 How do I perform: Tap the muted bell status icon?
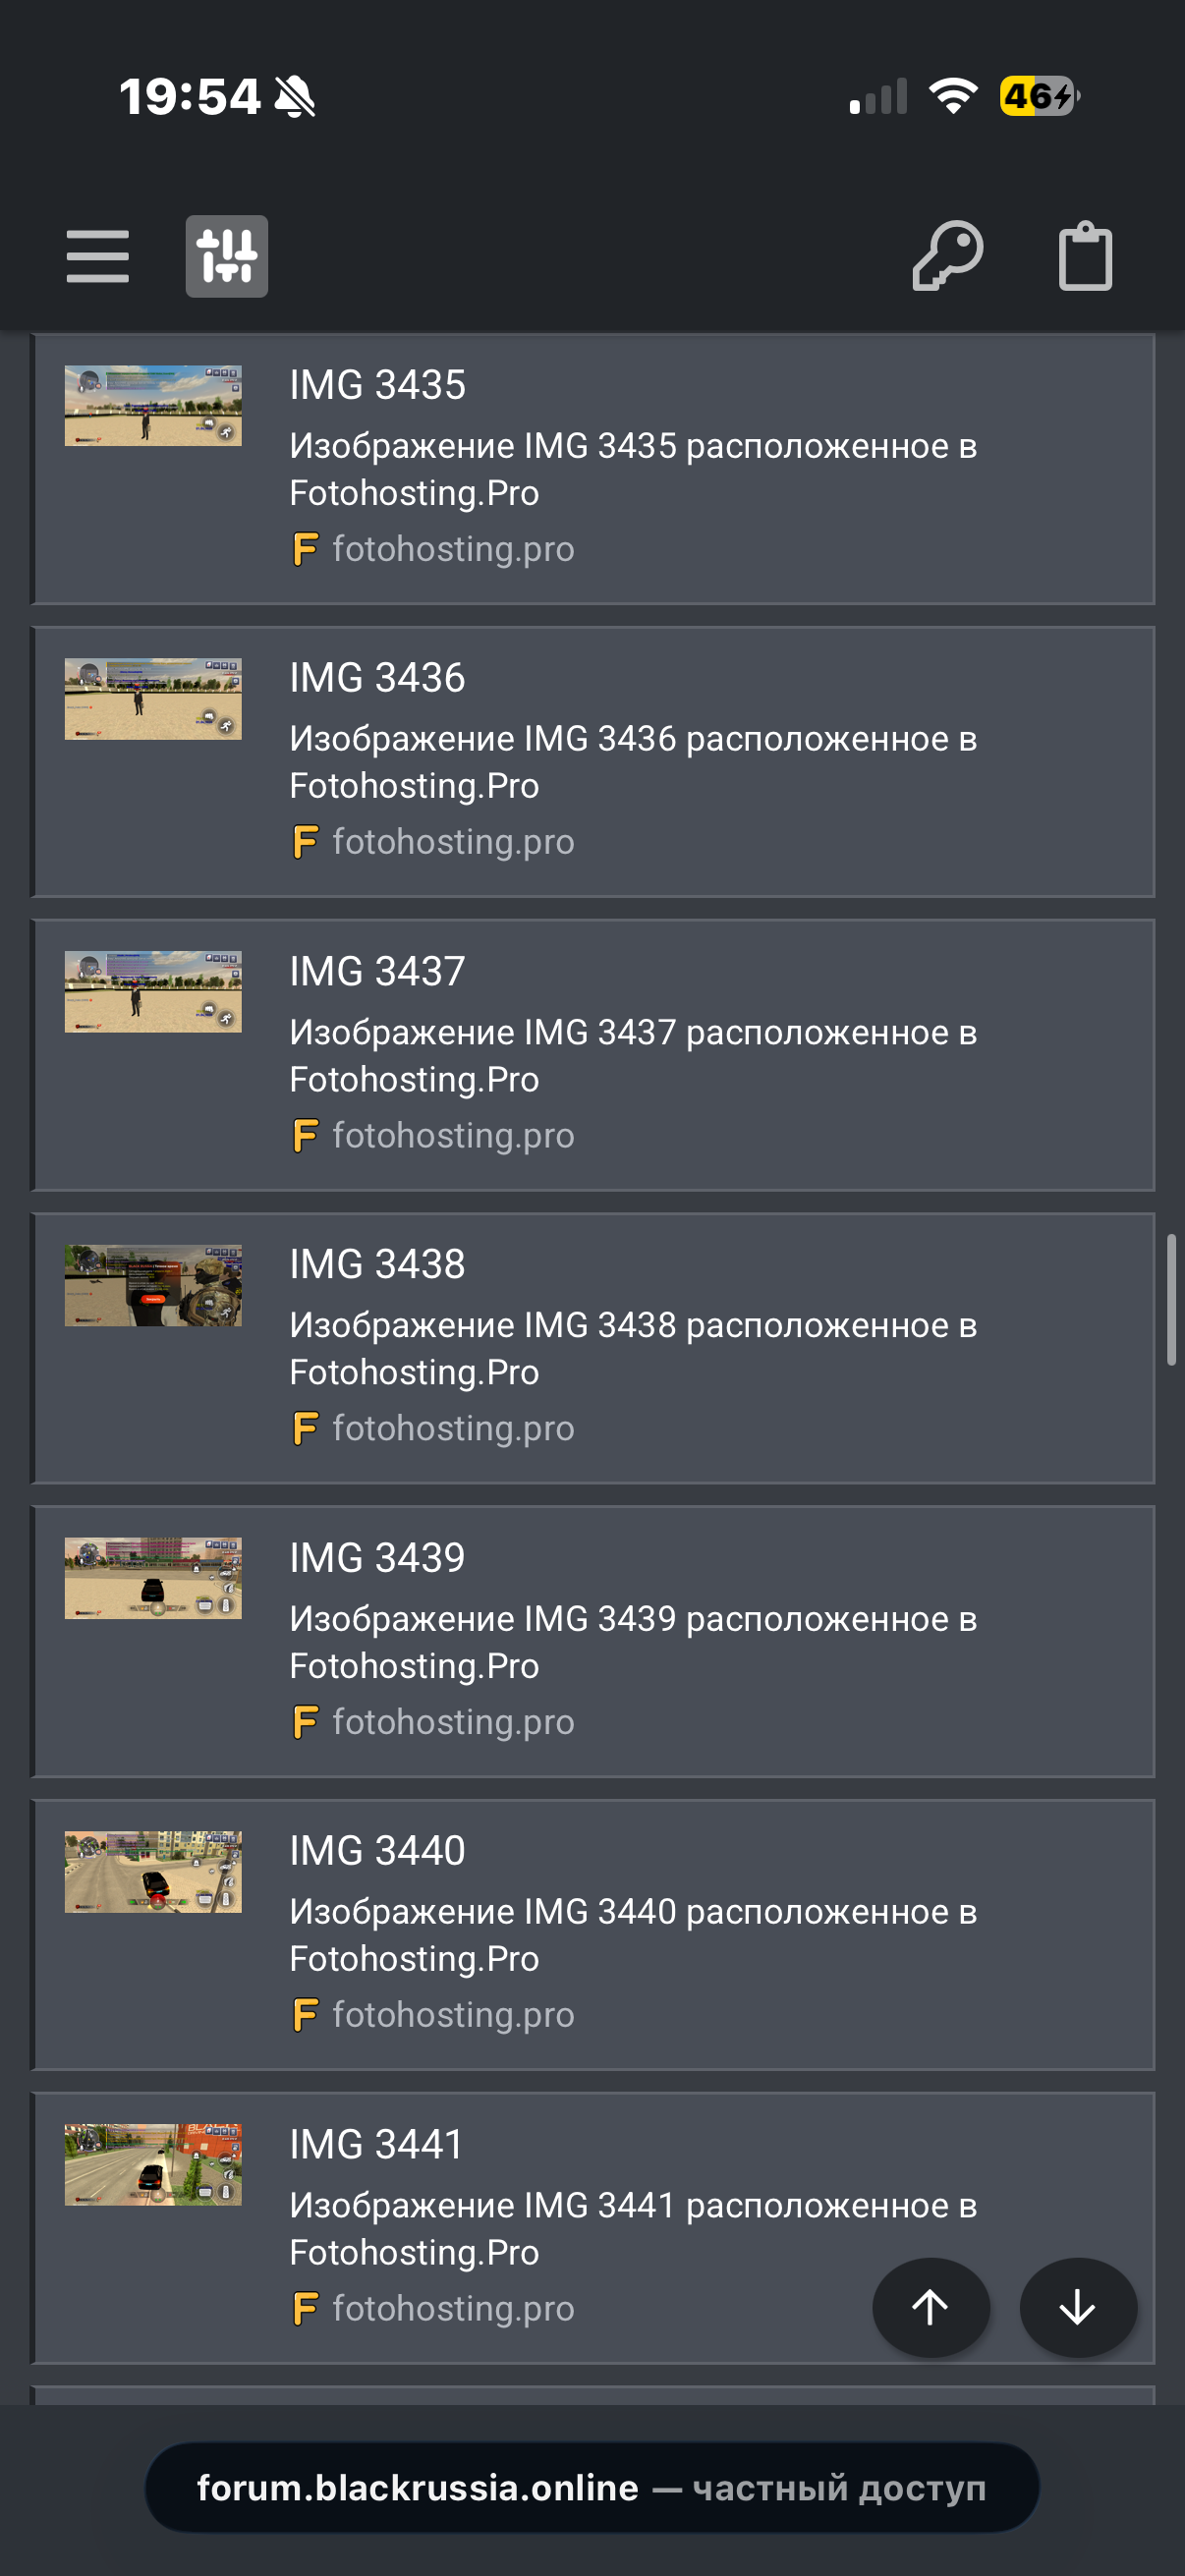click(295, 97)
